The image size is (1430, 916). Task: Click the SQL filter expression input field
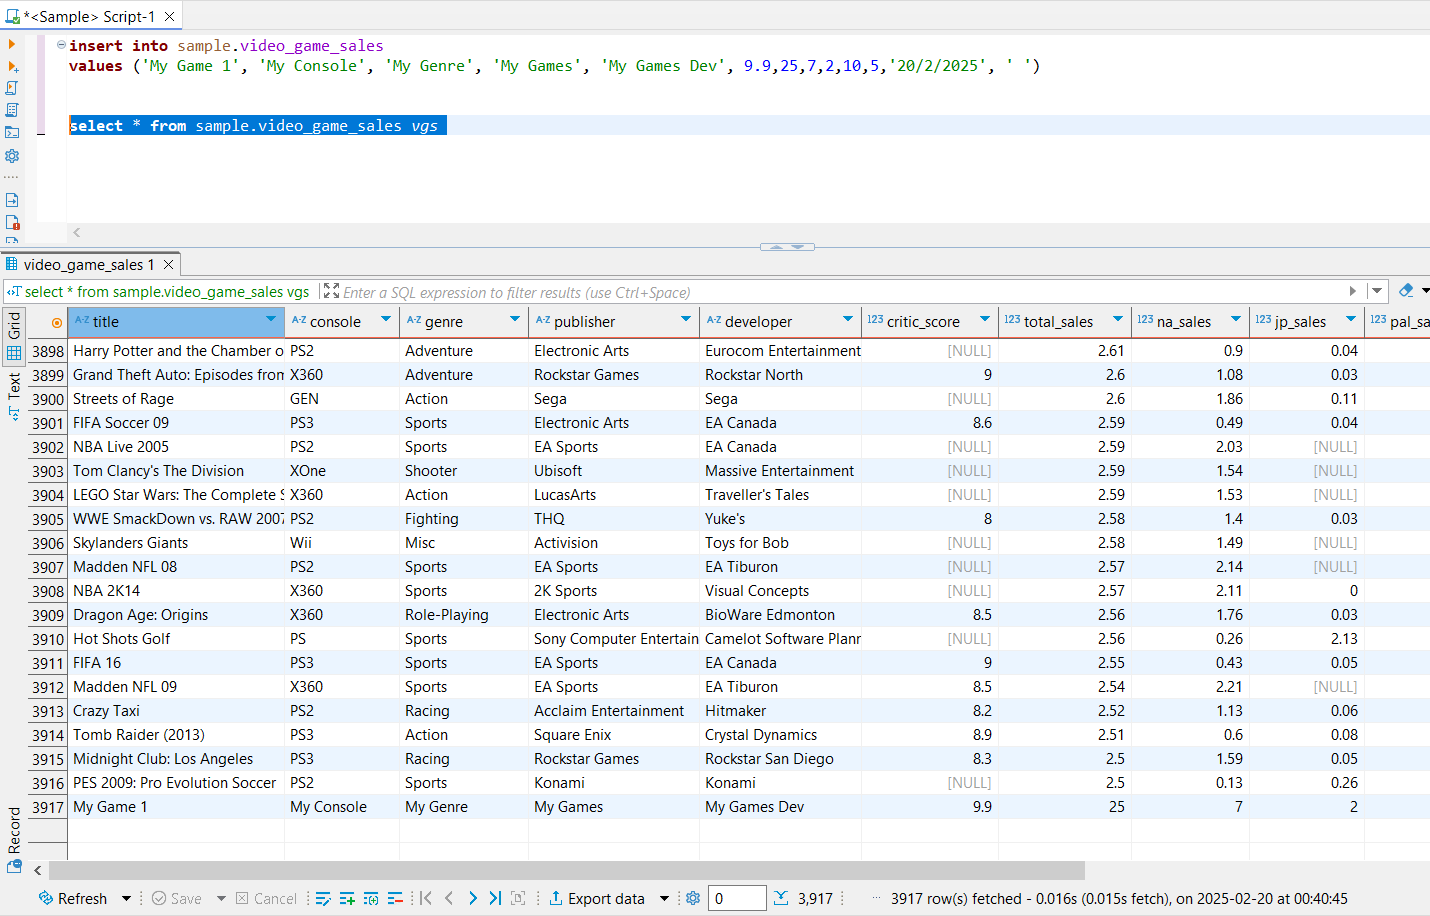click(x=840, y=292)
